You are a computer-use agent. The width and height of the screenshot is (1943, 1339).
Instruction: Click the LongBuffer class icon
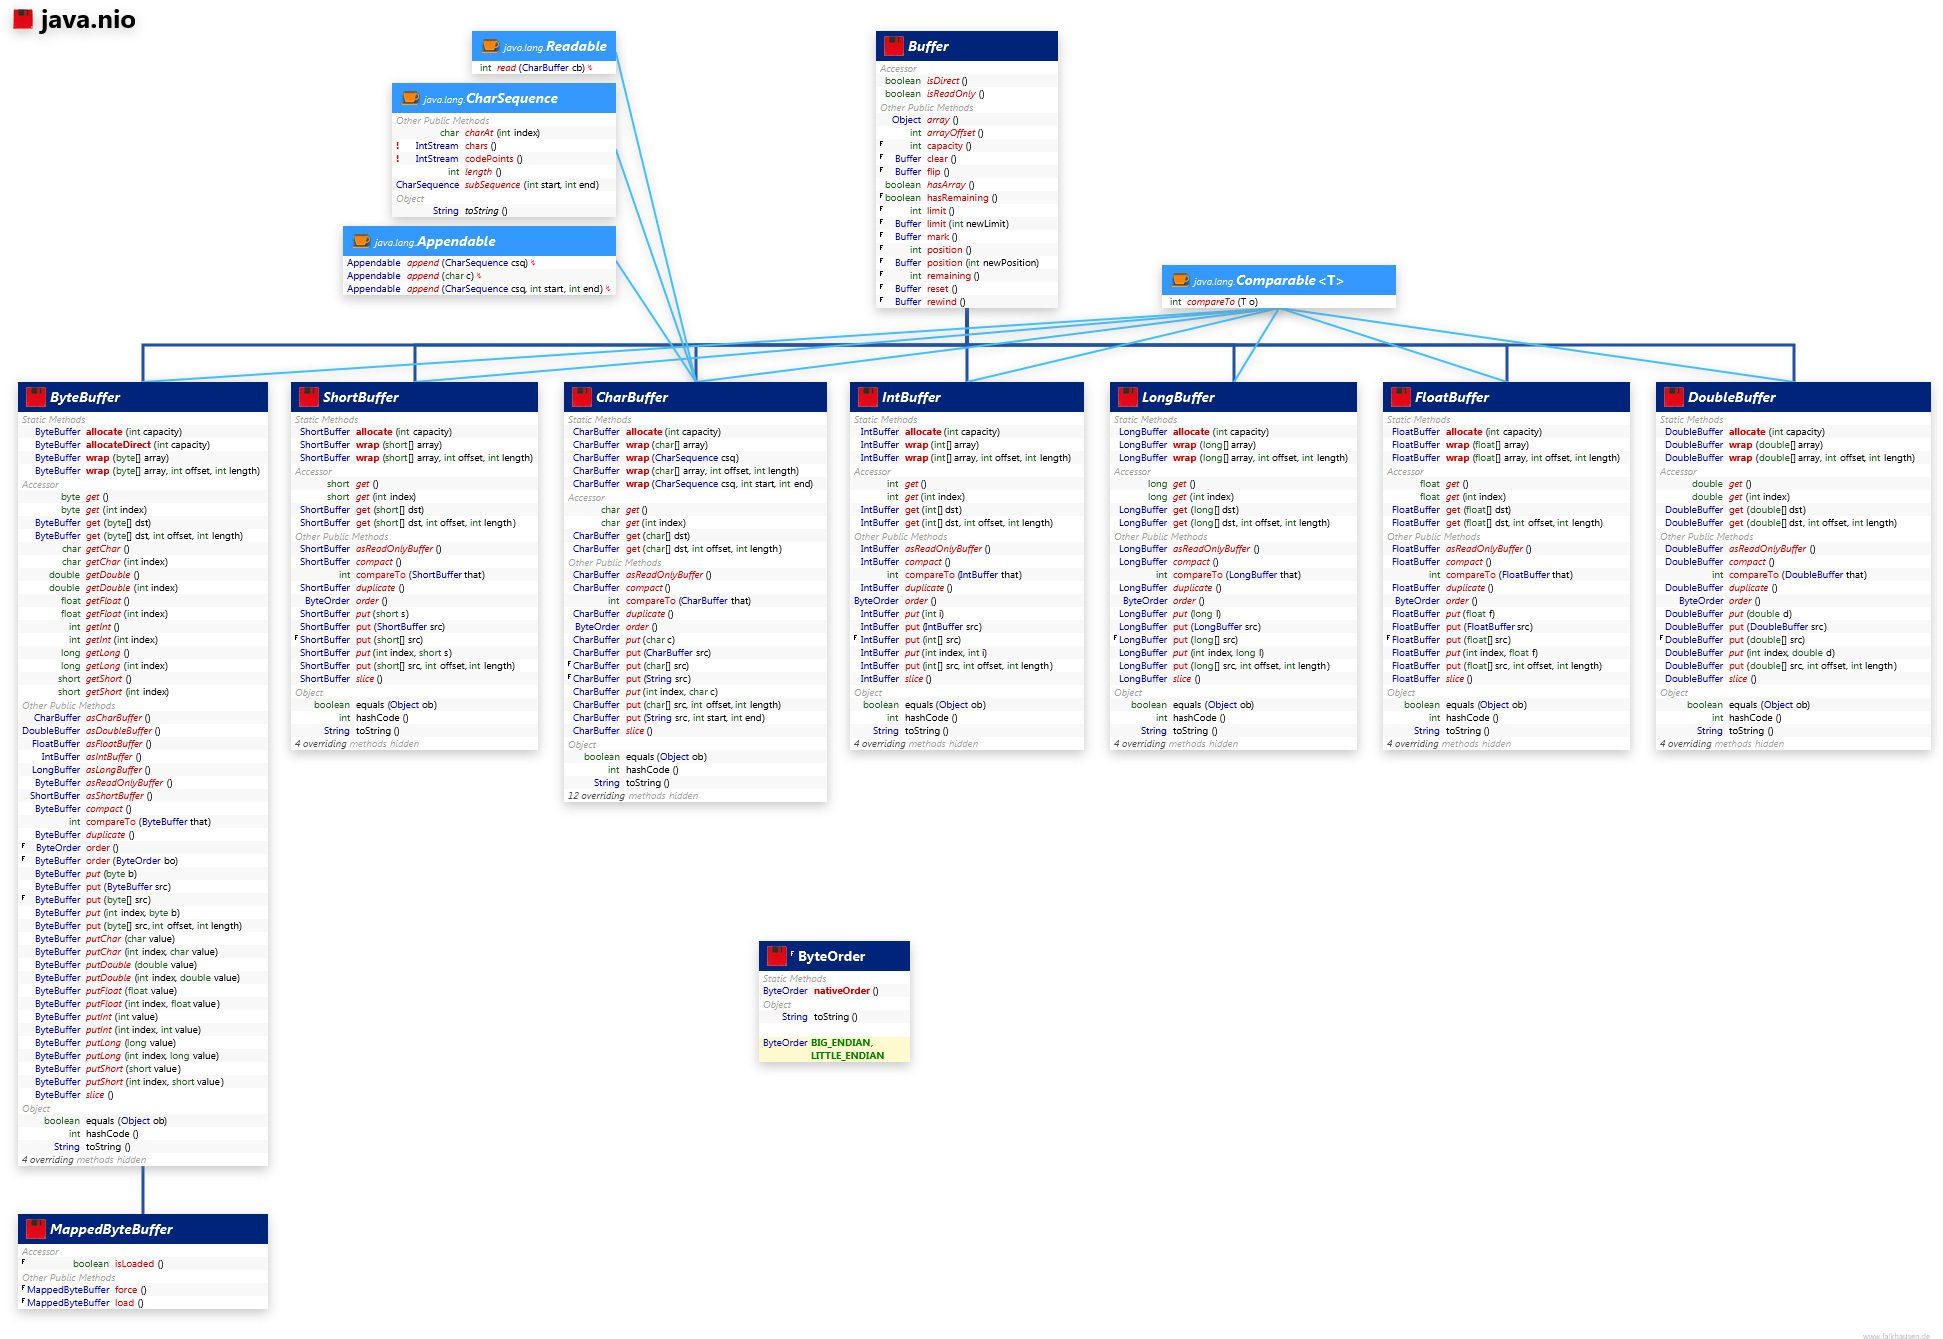point(1127,397)
